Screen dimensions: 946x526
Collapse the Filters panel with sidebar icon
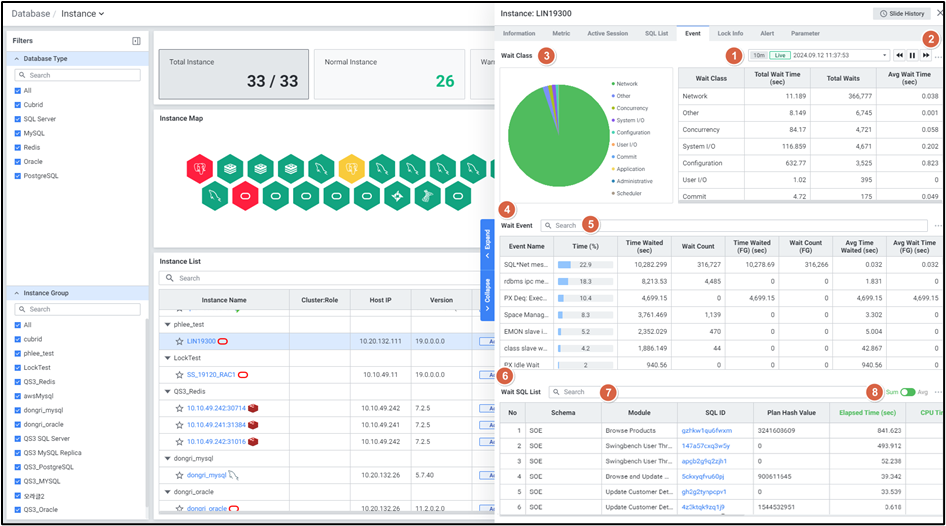[136, 41]
